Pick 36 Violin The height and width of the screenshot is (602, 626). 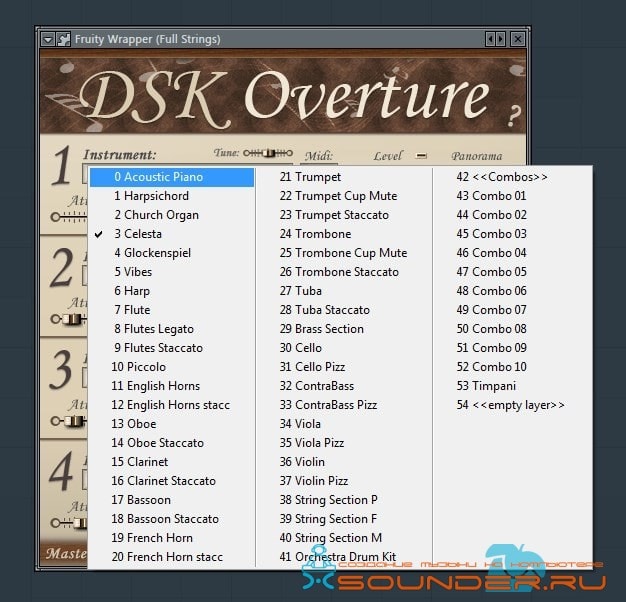344,462
